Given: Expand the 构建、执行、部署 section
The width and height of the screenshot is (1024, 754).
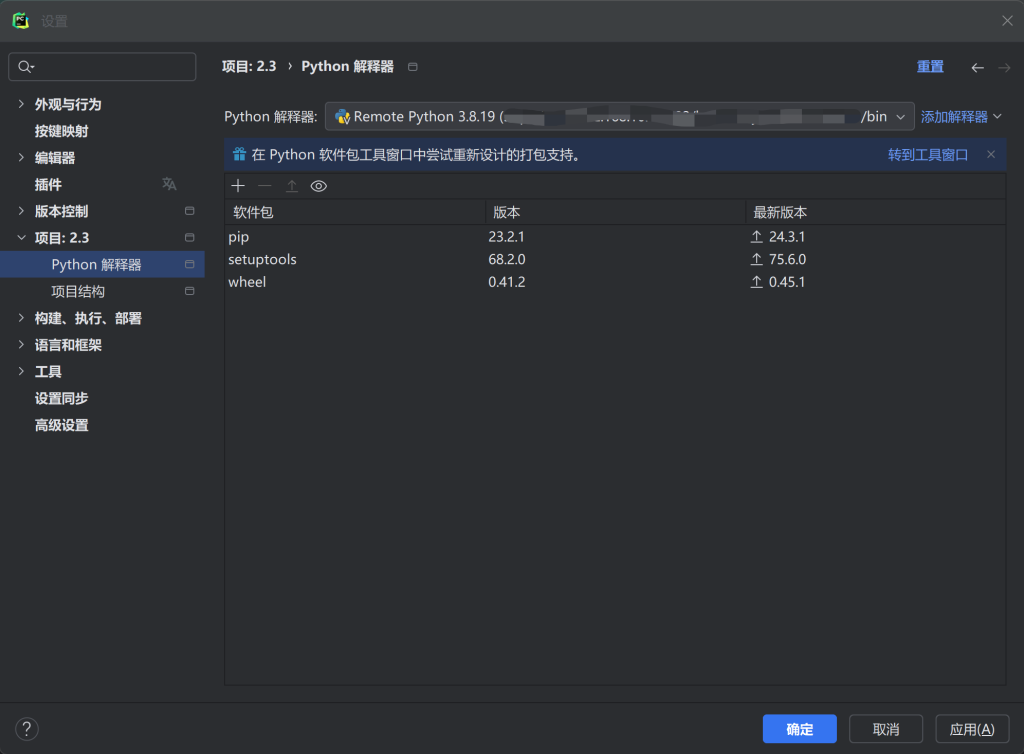Looking at the screenshot, I should pos(22,318).
